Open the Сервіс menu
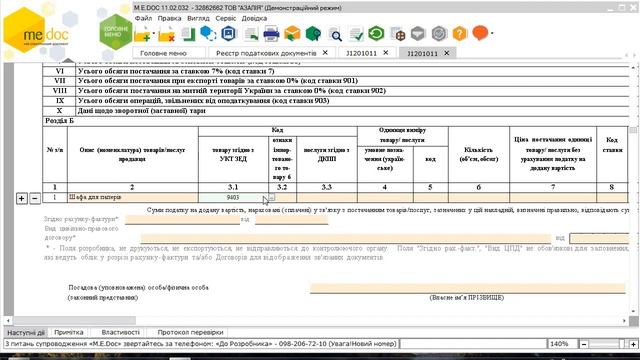This screenshot has height=360, width=640. (226, 18)
